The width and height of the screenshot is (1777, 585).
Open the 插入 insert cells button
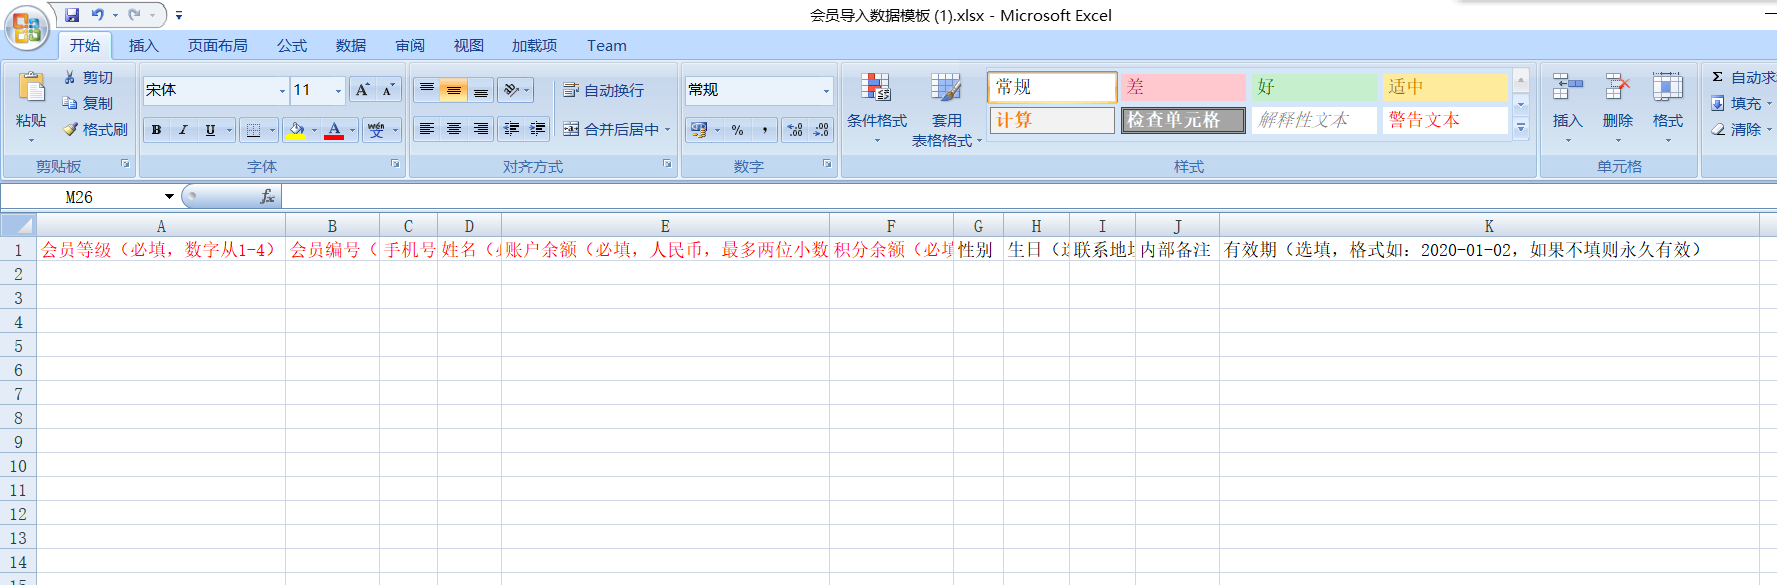pos(1567,107)
